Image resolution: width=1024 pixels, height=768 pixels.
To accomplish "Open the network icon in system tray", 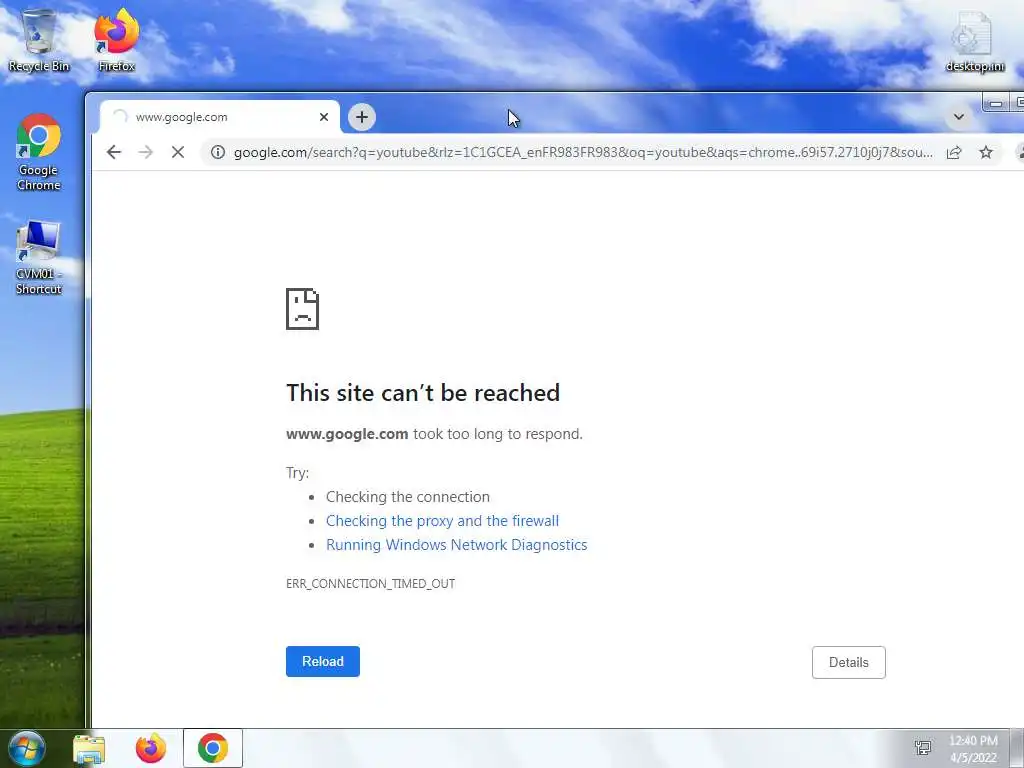I will pyautogui.click(x=923, y=748).
